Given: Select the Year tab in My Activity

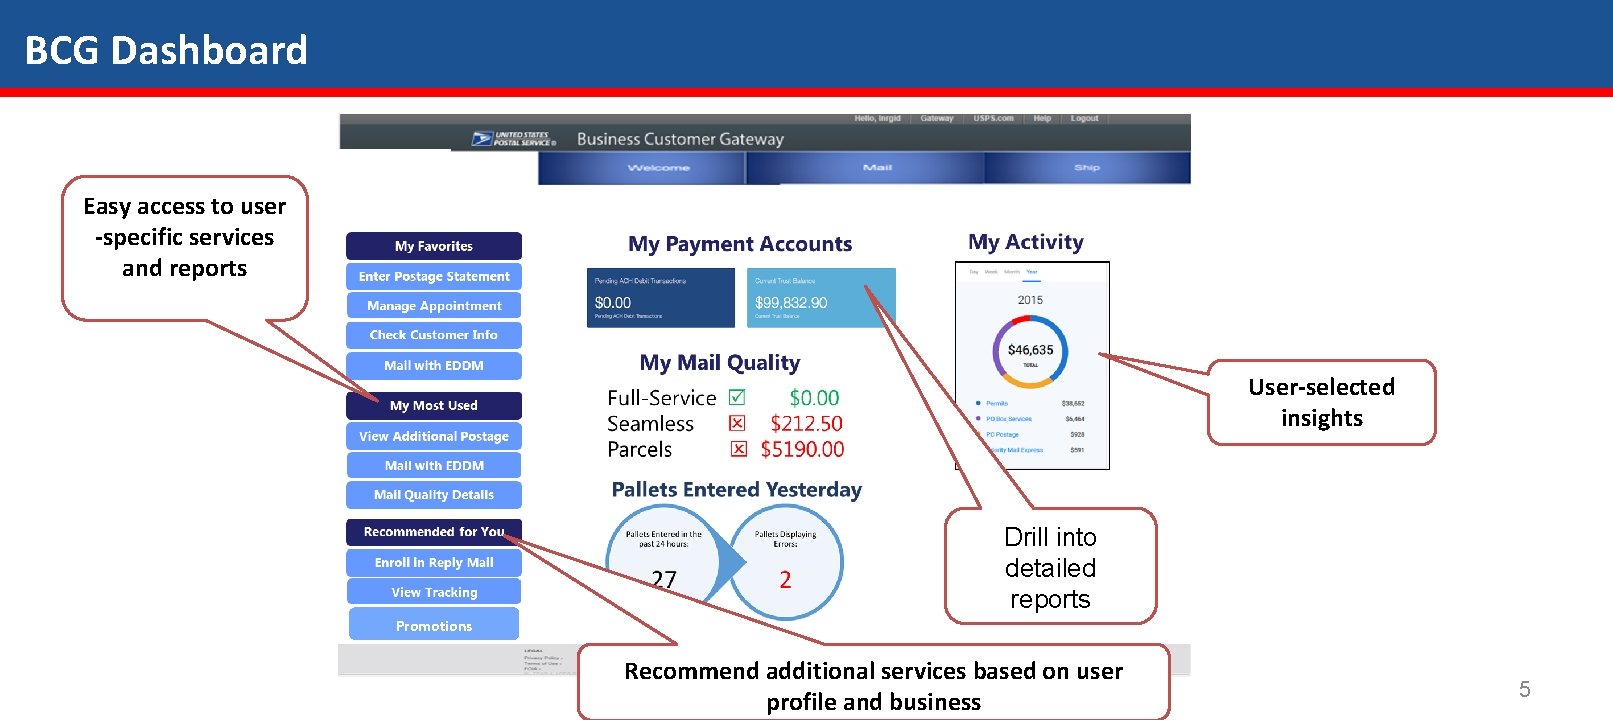Looking at the screenshot, I should [1032, 272].
